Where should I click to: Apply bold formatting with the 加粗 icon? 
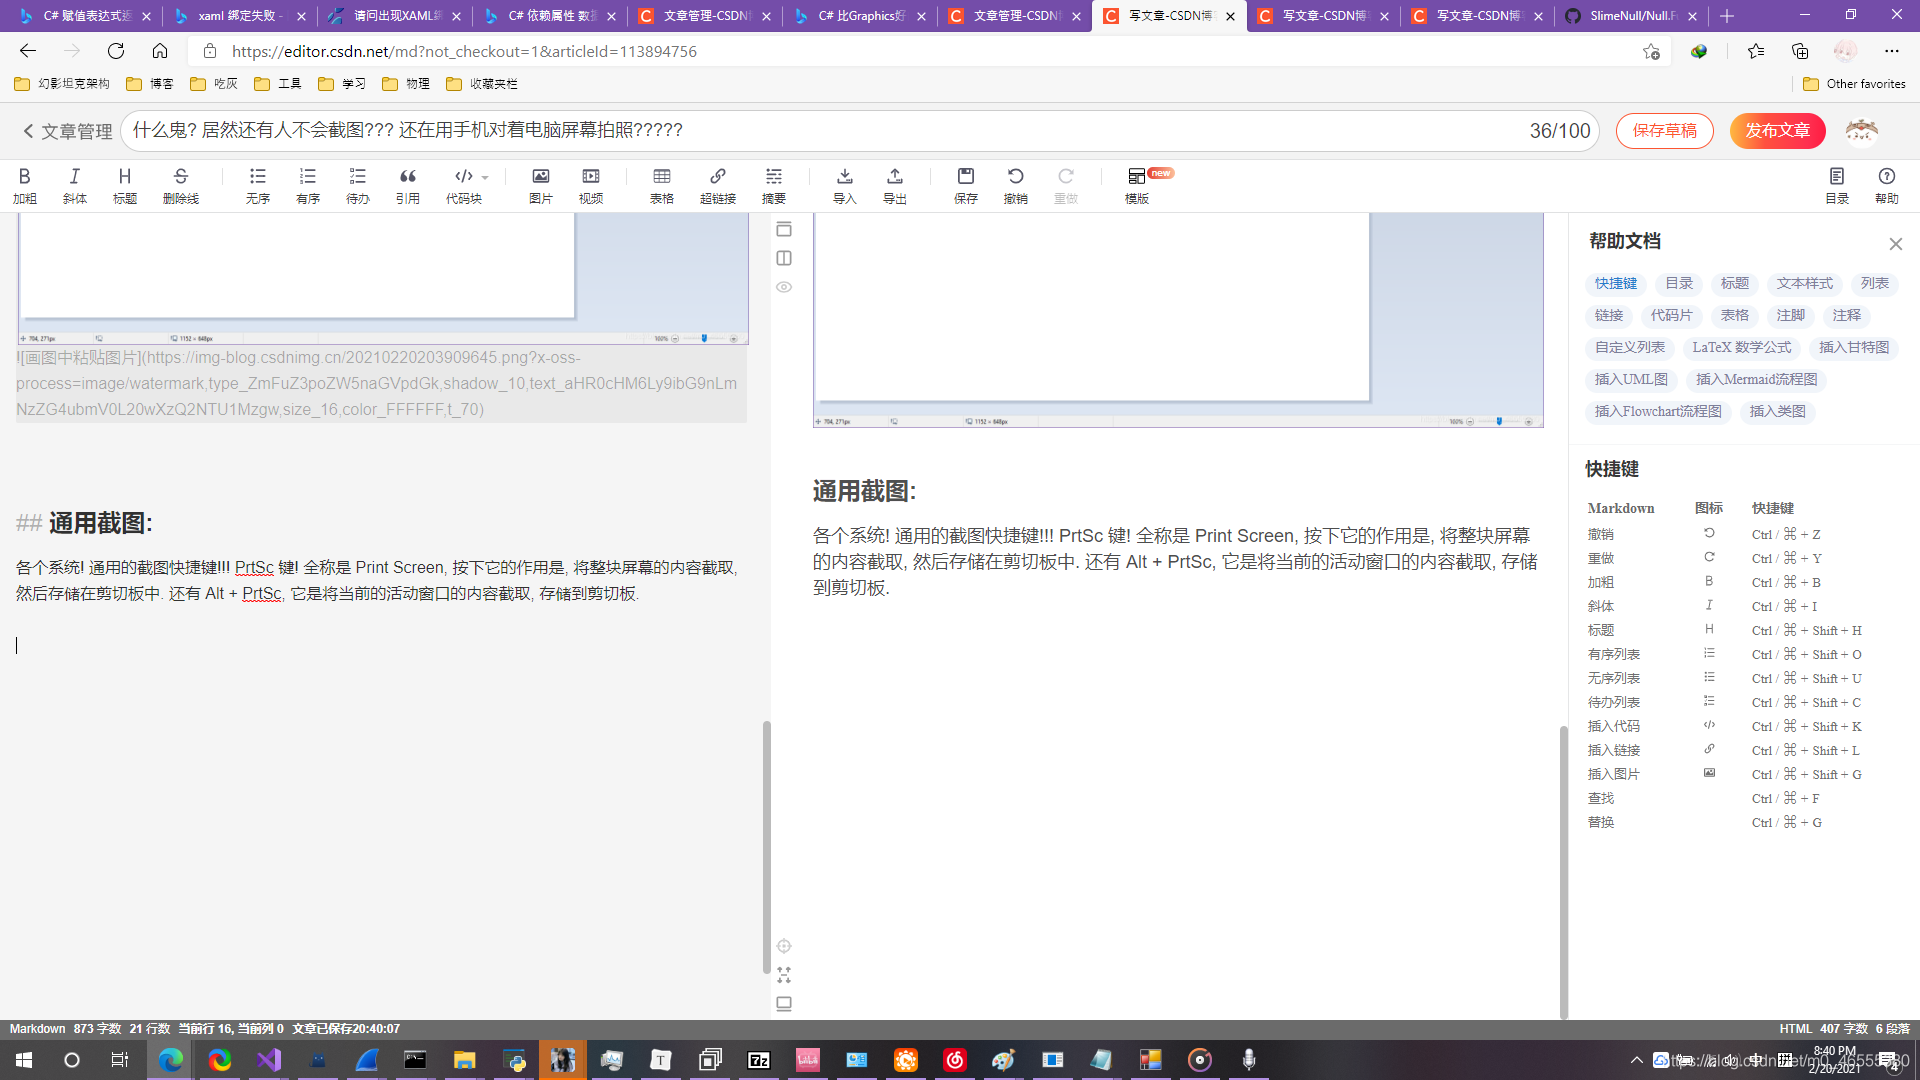tap(25, 186)
